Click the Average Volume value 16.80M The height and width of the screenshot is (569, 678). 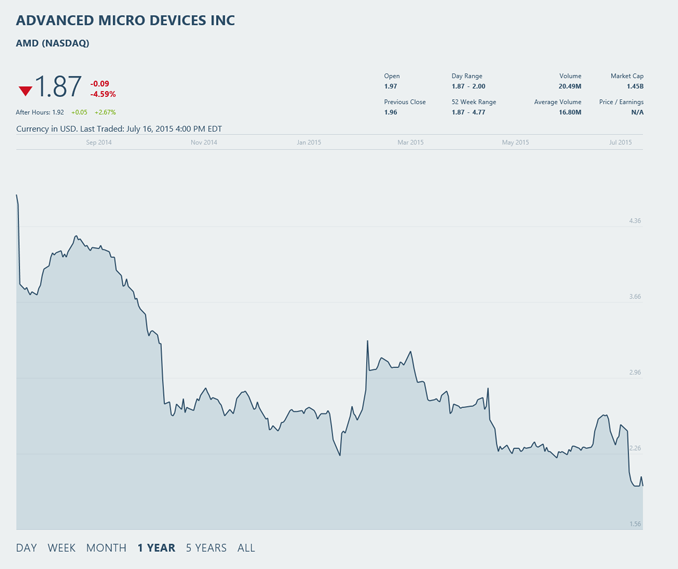[x=570, y=112]
